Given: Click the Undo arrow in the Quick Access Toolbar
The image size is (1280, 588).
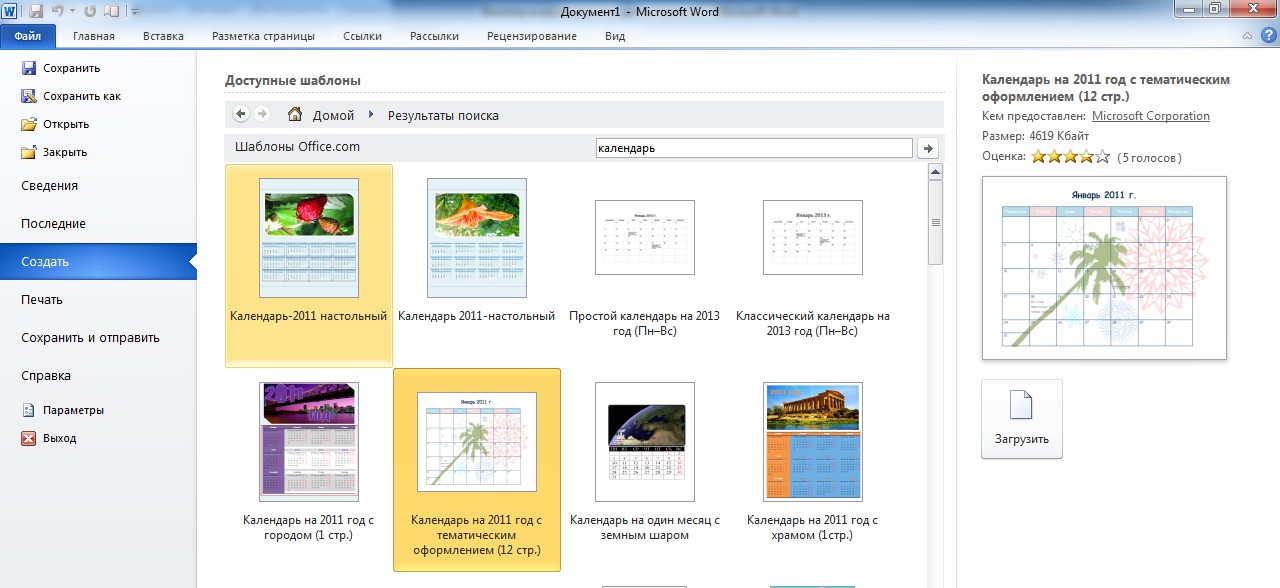Looking at the screenshot, I should (x=58, y=11).
